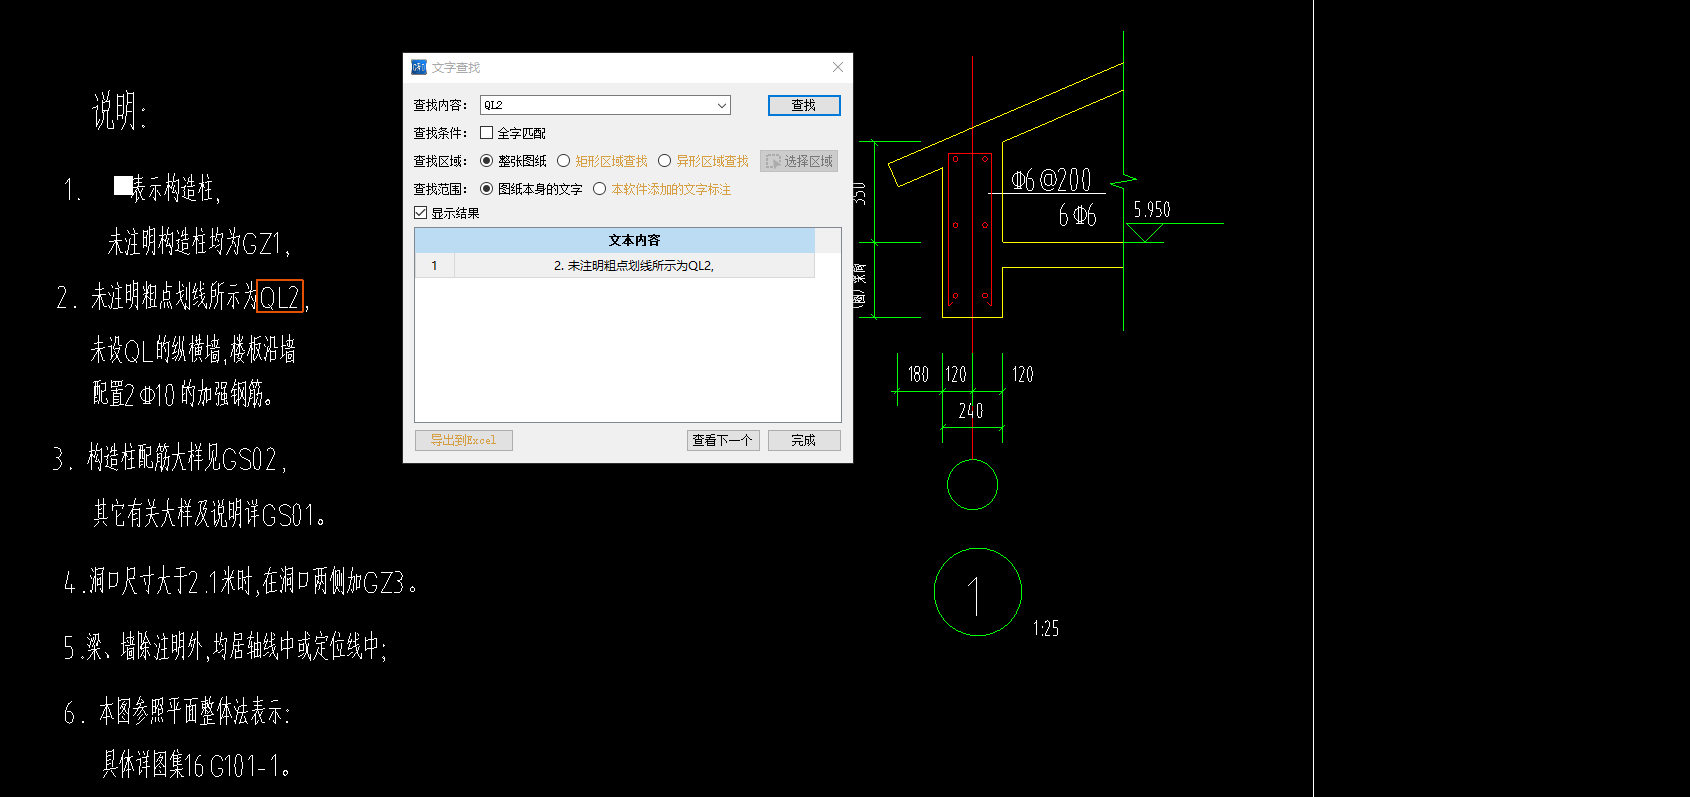This screenshot has height=797, width=1690.
Task: Open the 查找内容 dropdown arrow
Action: coord(722,105)
